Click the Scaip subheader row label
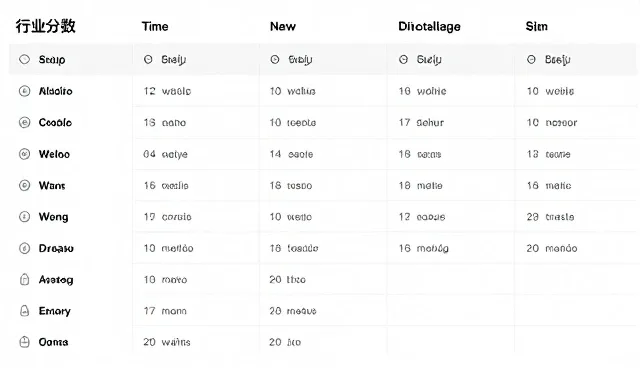640x368 pixels. (x=52, y=60)
